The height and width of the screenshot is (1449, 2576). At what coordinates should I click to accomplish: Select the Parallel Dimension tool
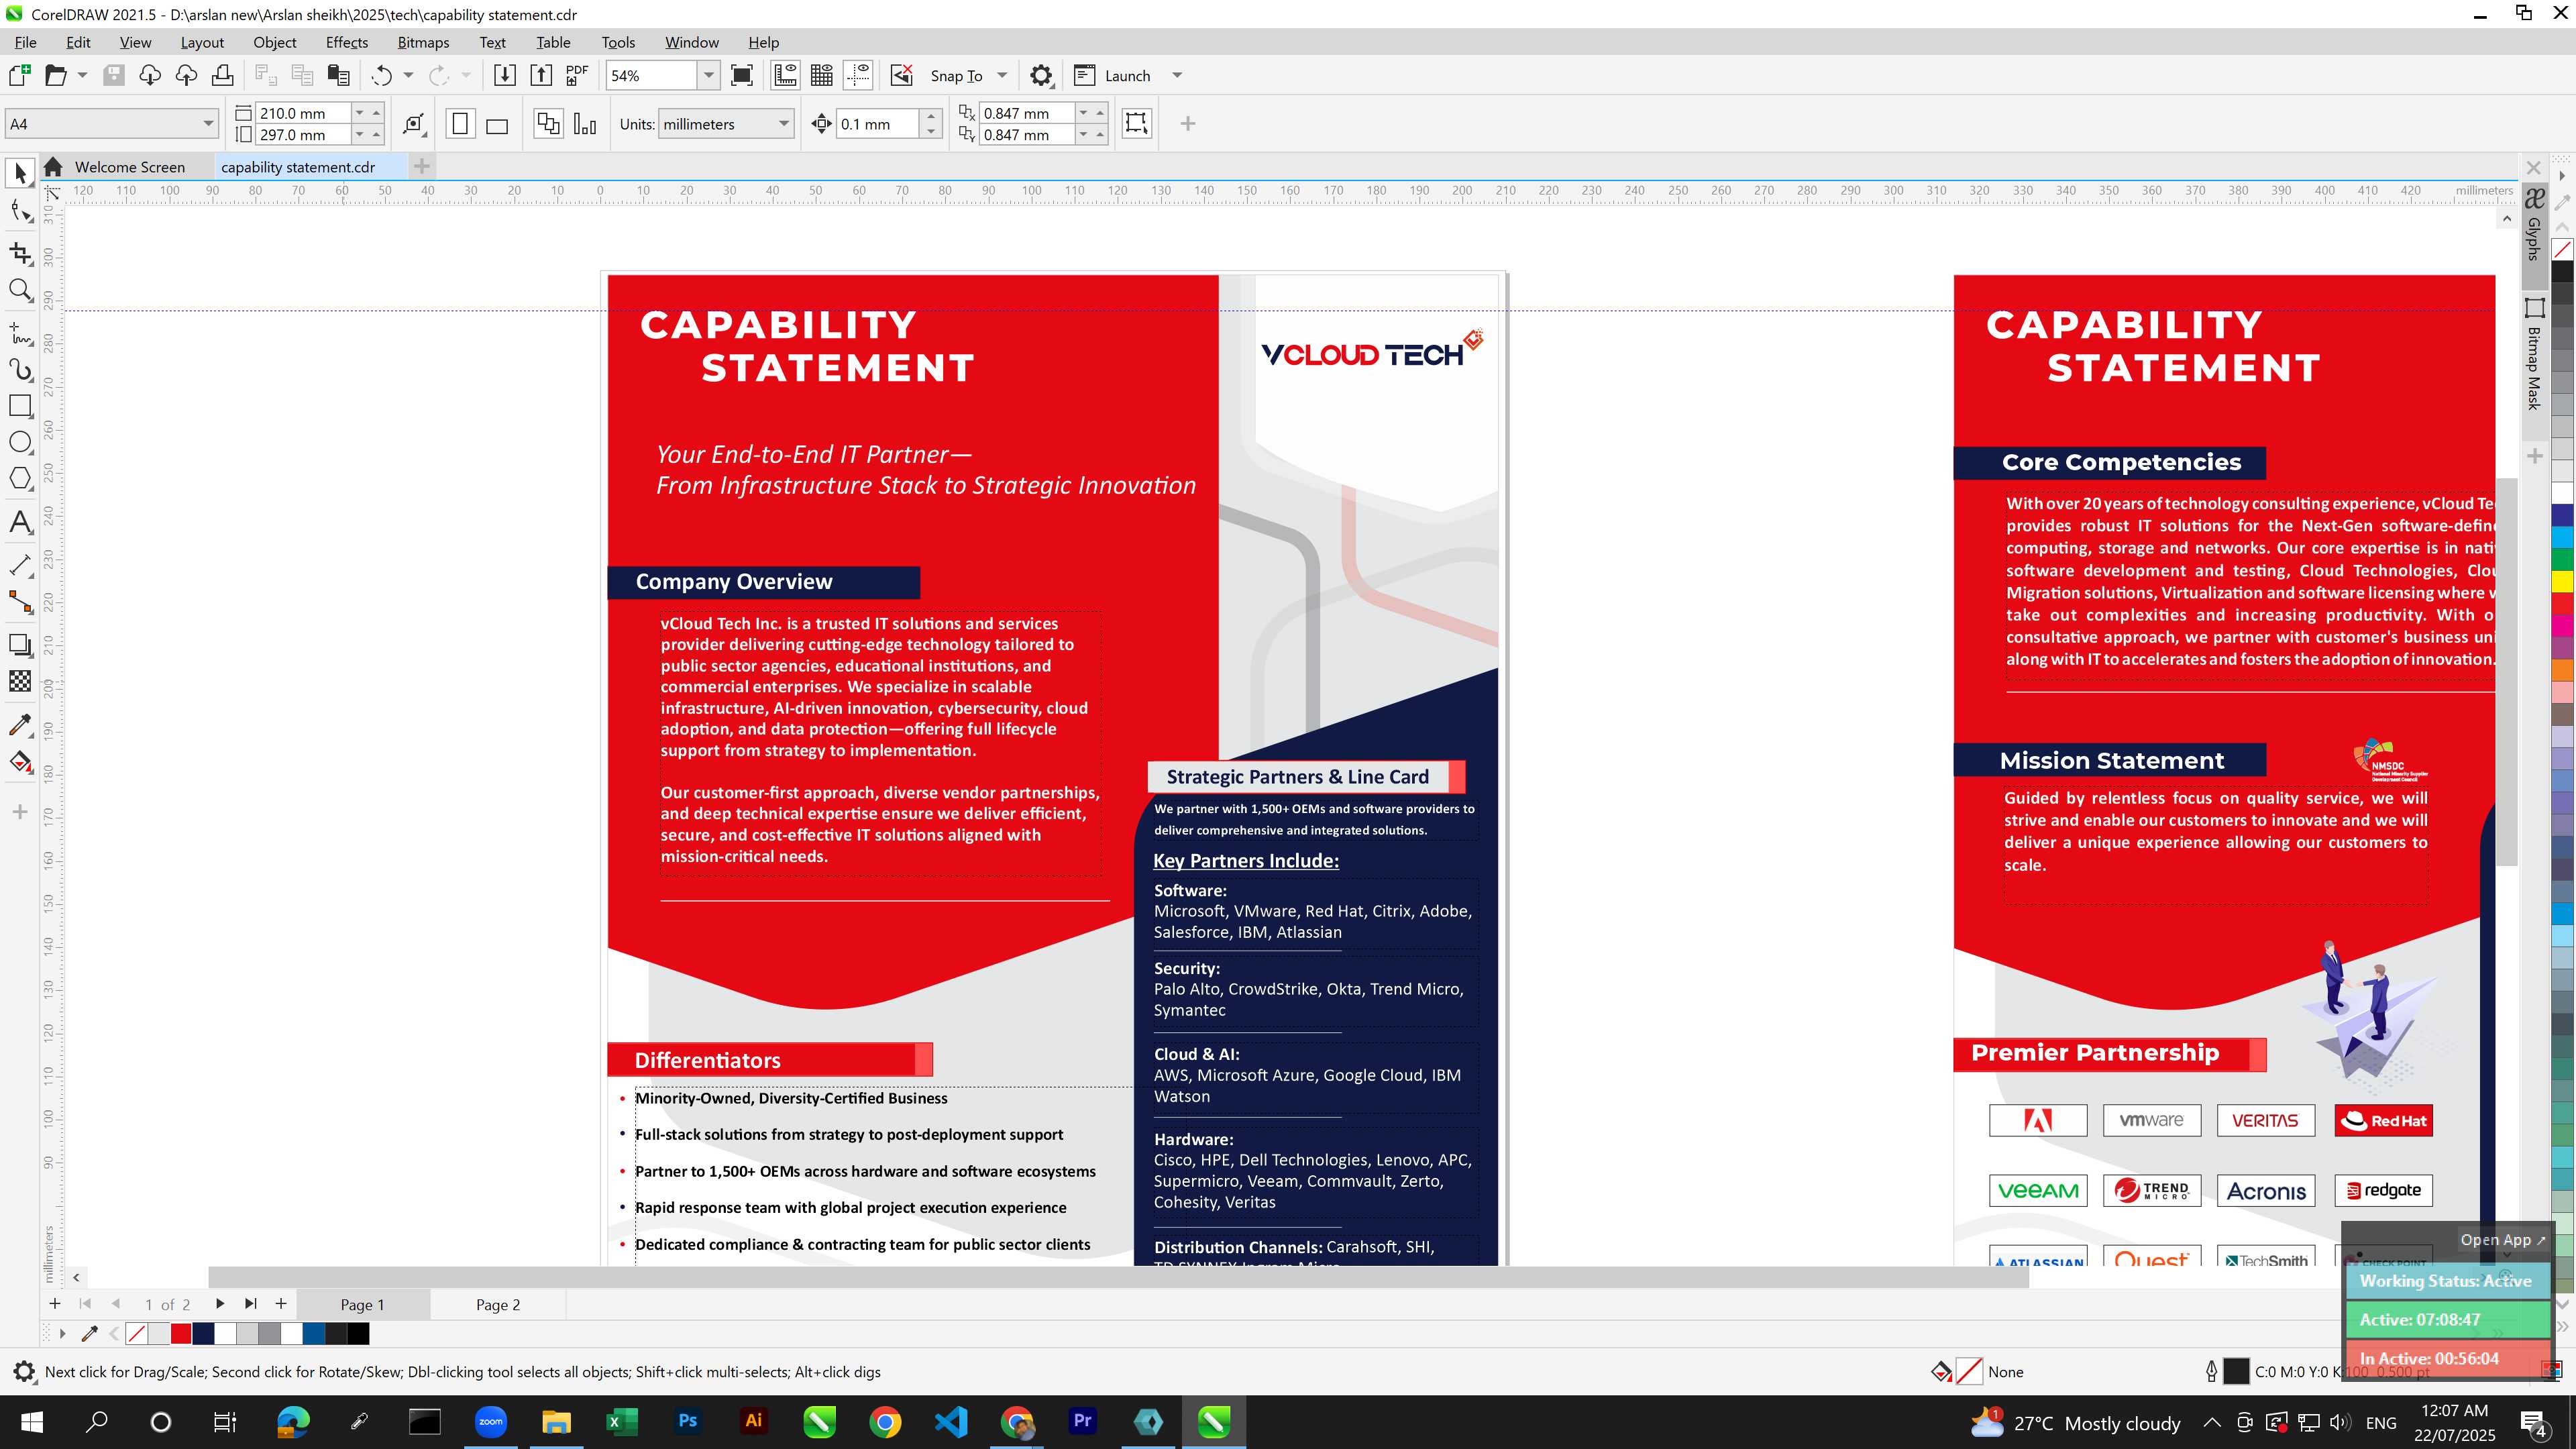[x=20, y=565]
